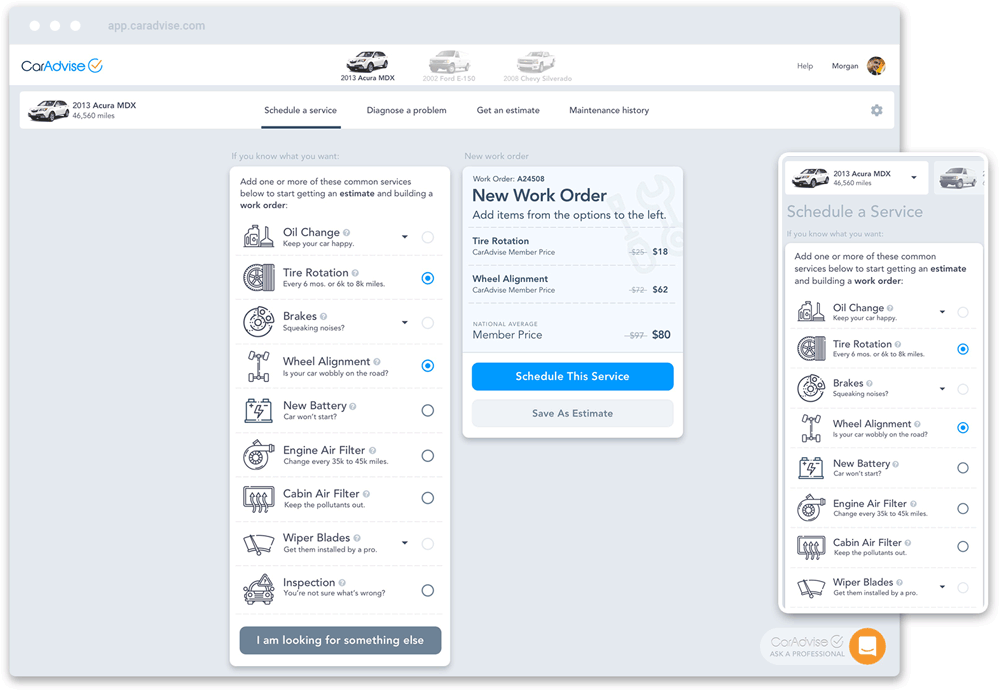The width and height of the screenshot is (1000, 690).
Task: Click the Tire Rotation wheel icon in main list
Action: (258, 277)
